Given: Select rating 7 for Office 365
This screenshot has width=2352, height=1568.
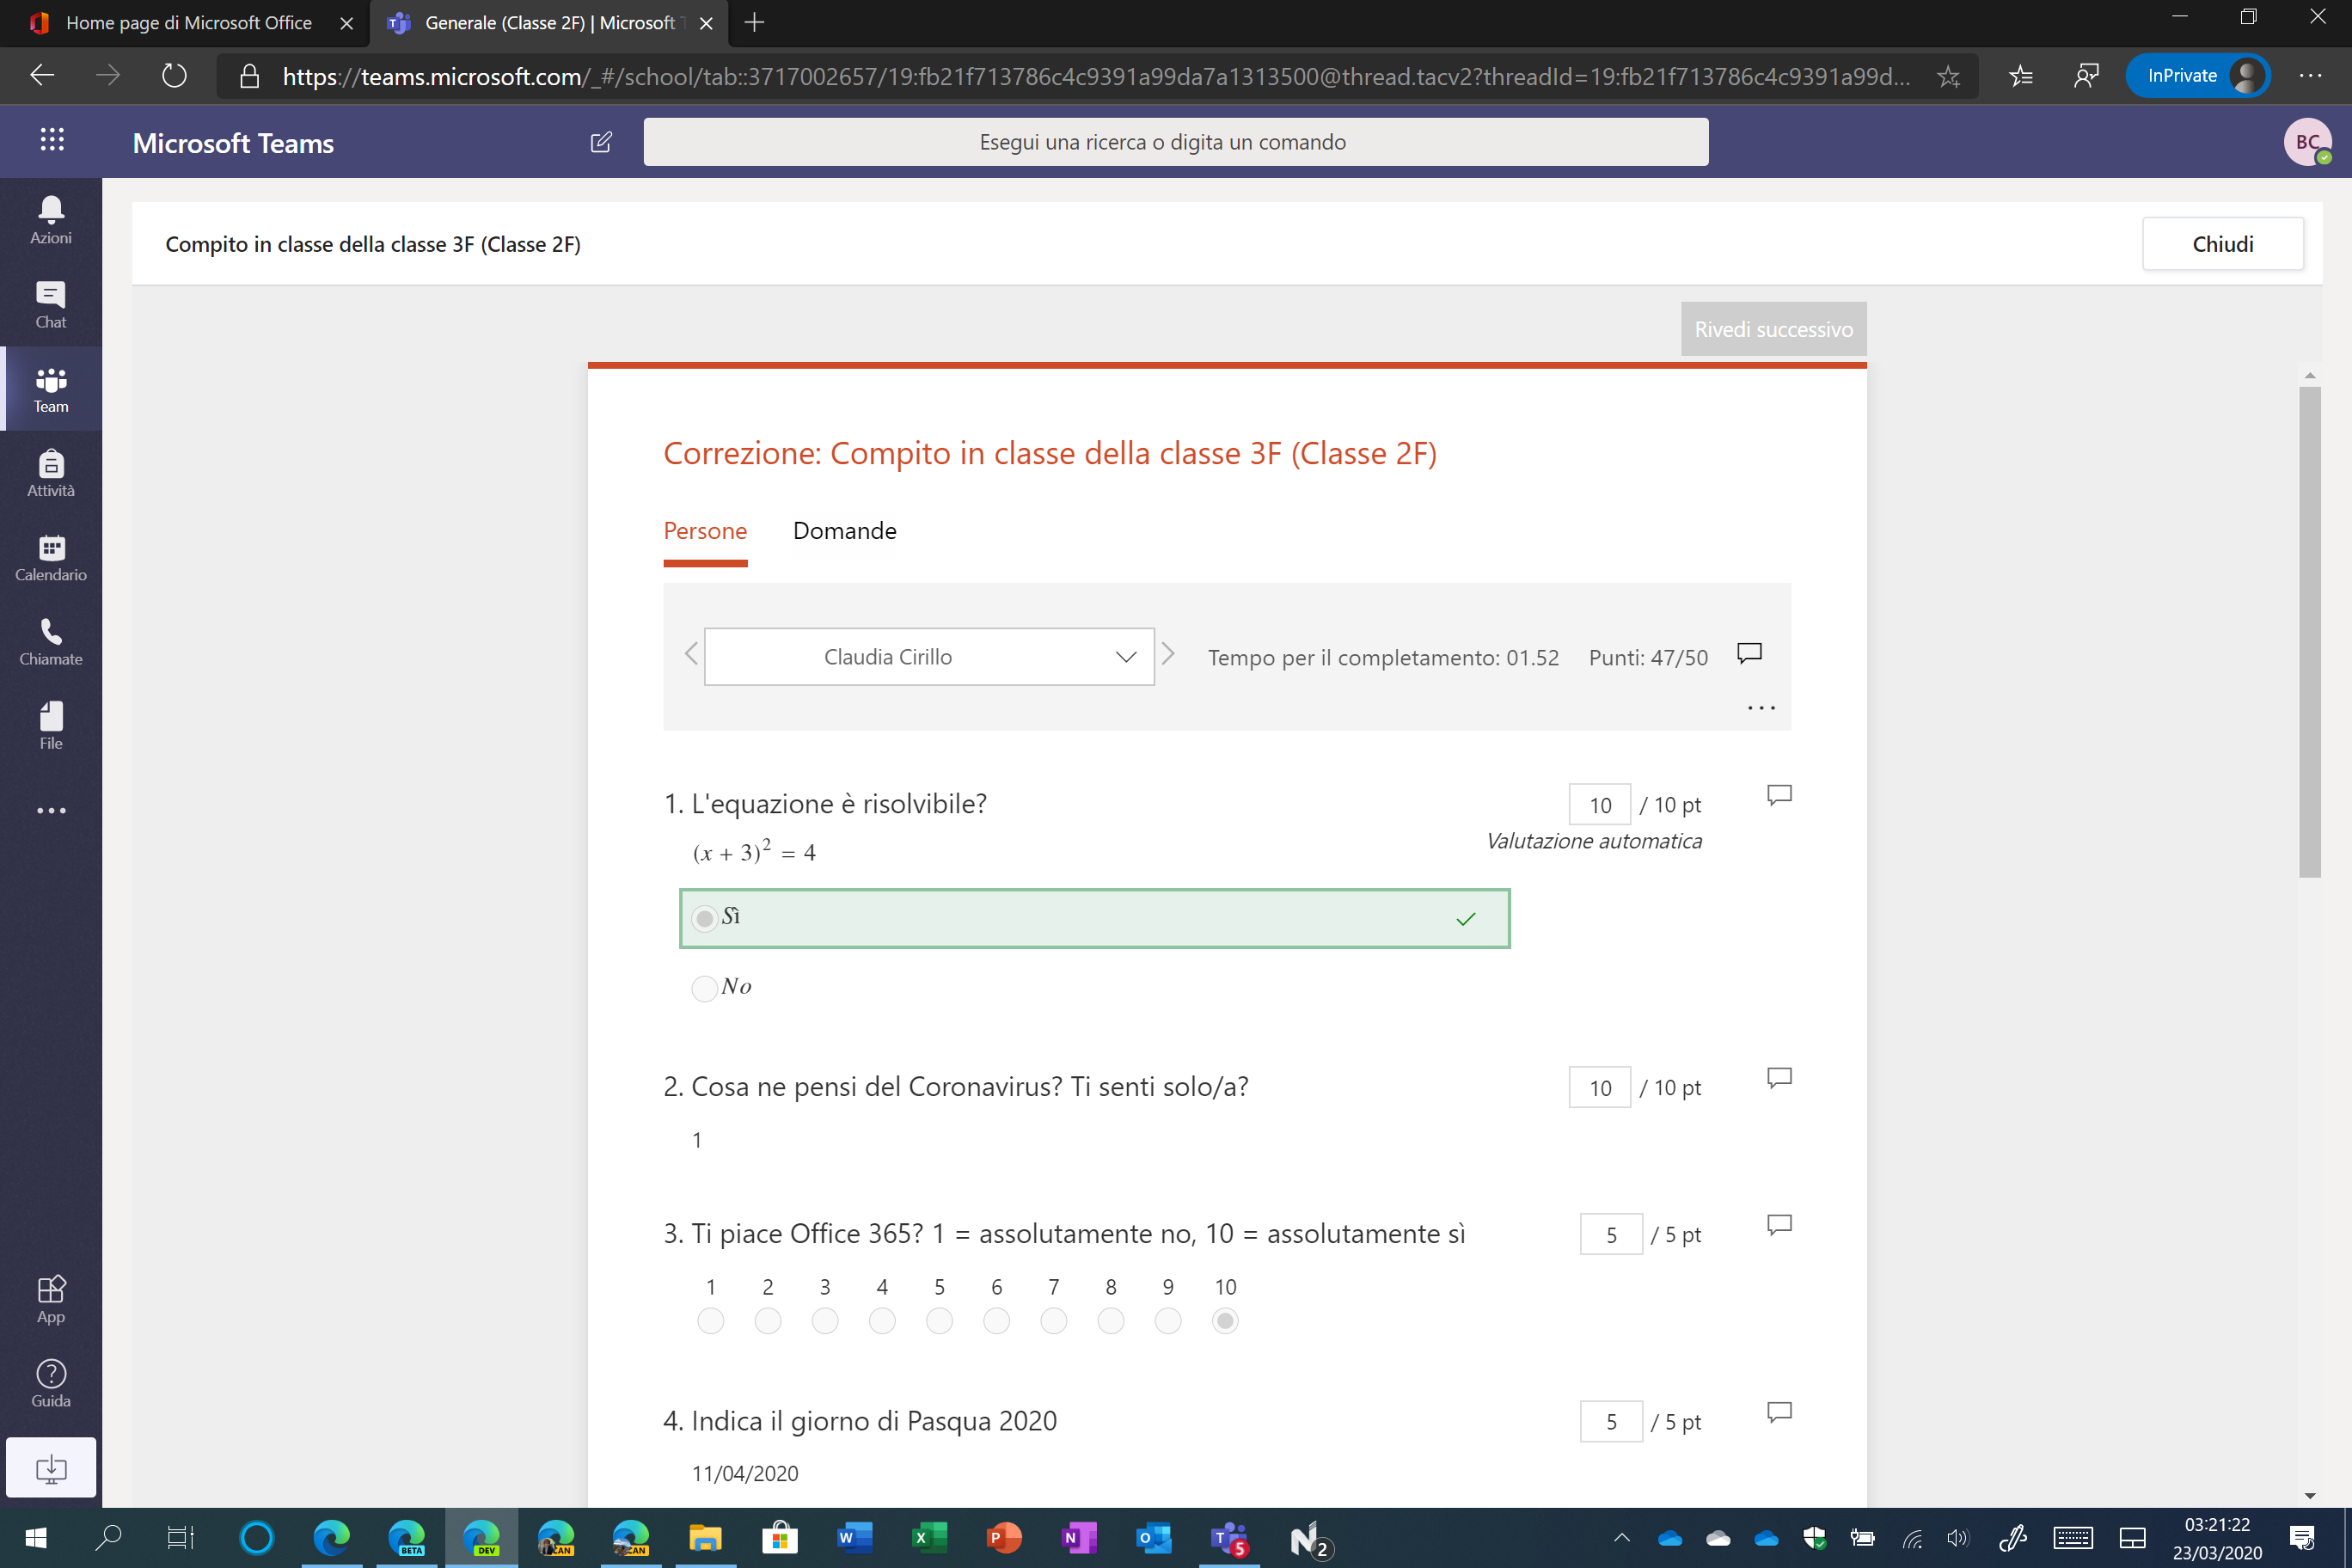Looking at the screenshot, I should click(x=1054, y=1321).
